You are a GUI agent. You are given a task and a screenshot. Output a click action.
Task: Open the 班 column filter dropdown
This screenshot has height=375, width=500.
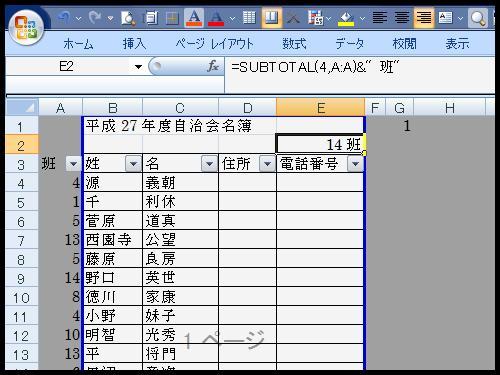73,164
